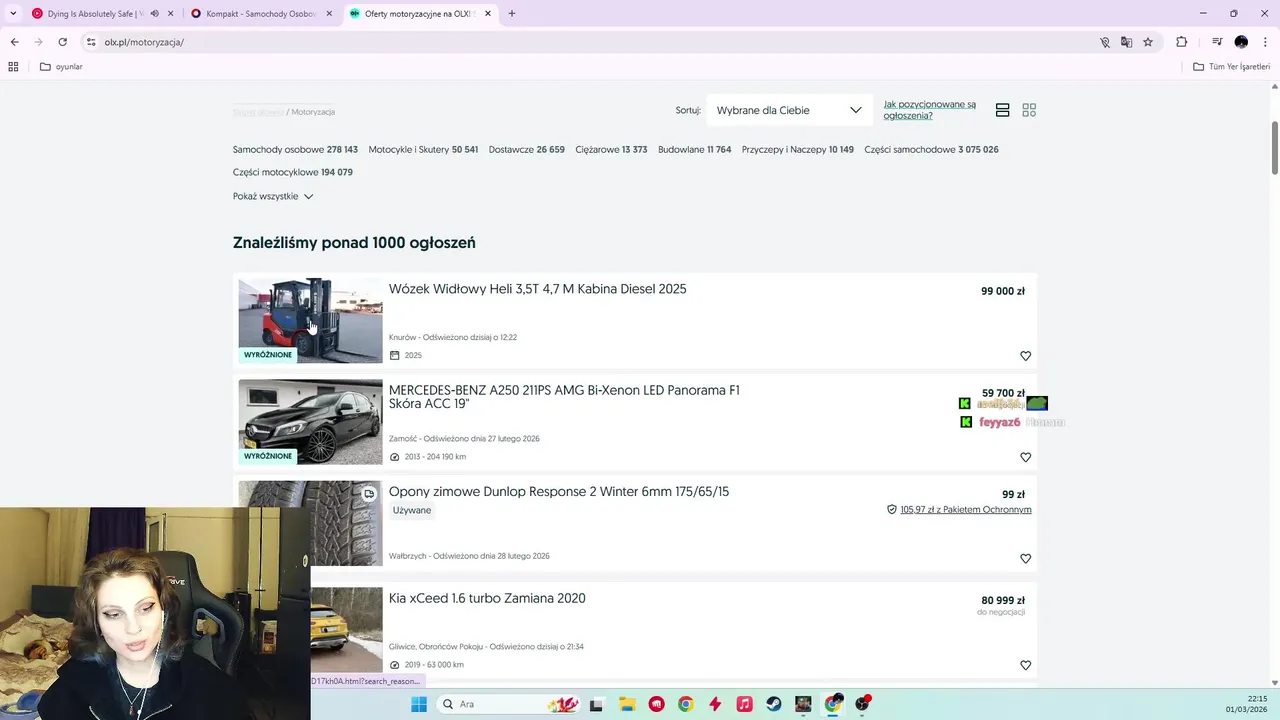The image size is (1280, 720).
Task: Open the tab search chevron in Chrome
Action: point(13,14)
